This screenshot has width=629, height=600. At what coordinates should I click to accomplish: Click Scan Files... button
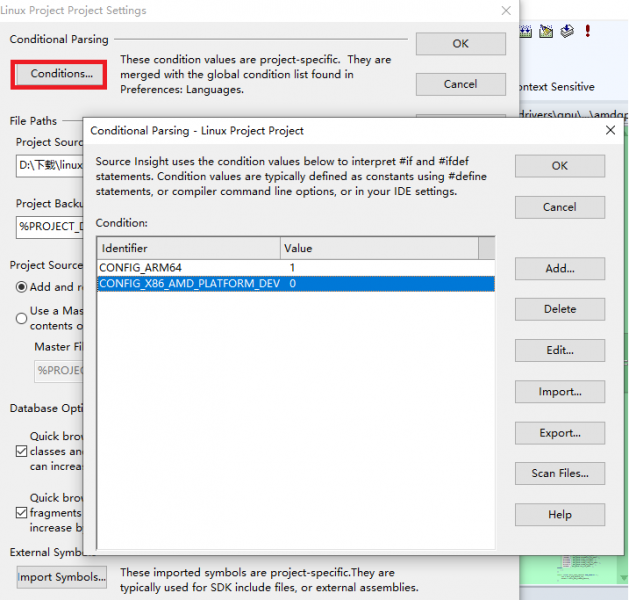[x=559, y=473]
